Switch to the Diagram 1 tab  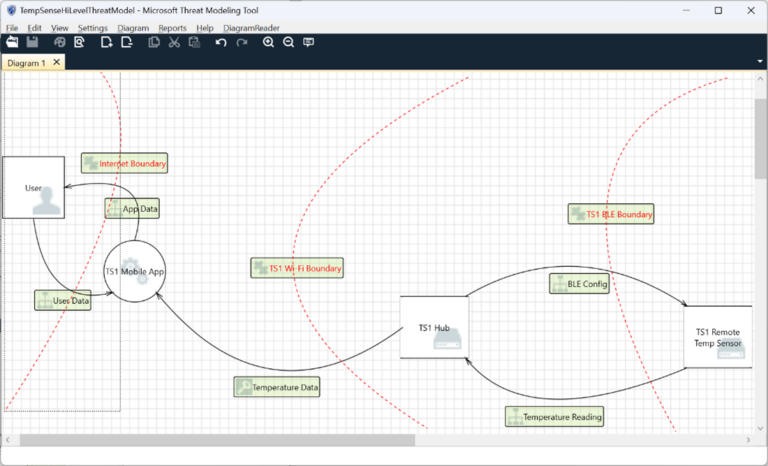pyautogui.click(x=26, y=62)
